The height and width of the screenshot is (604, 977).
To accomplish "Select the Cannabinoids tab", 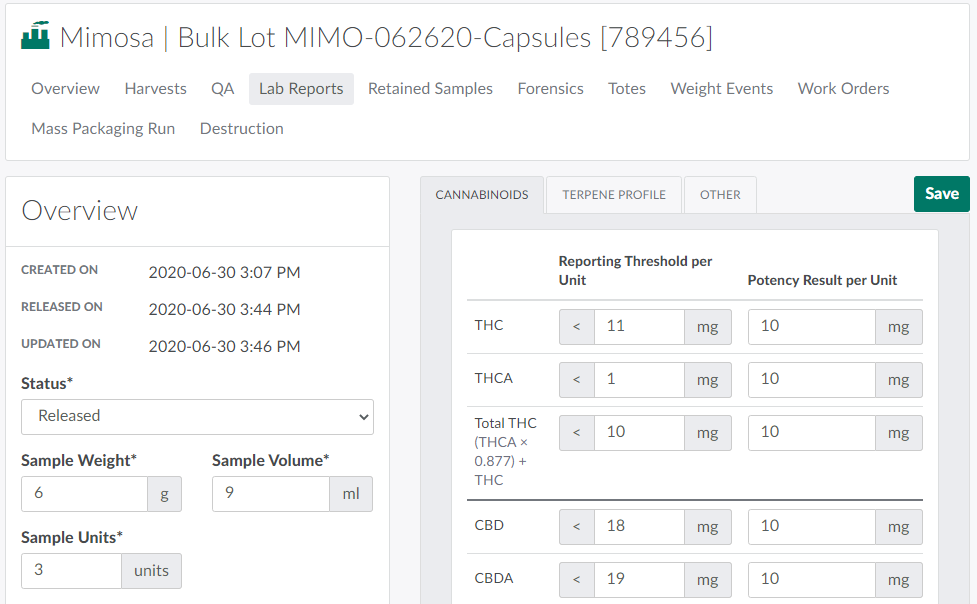I will click(x=482, y=195).
